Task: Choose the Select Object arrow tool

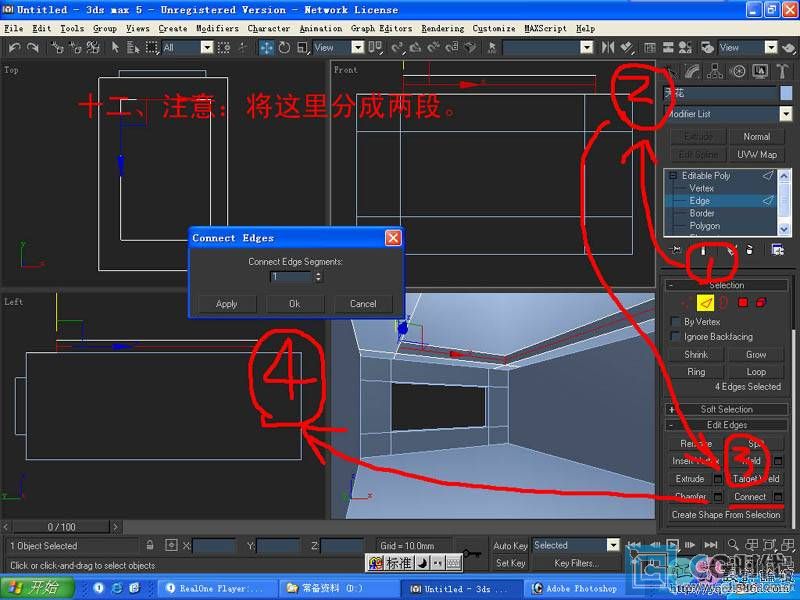Action: (x=115, y=47)
